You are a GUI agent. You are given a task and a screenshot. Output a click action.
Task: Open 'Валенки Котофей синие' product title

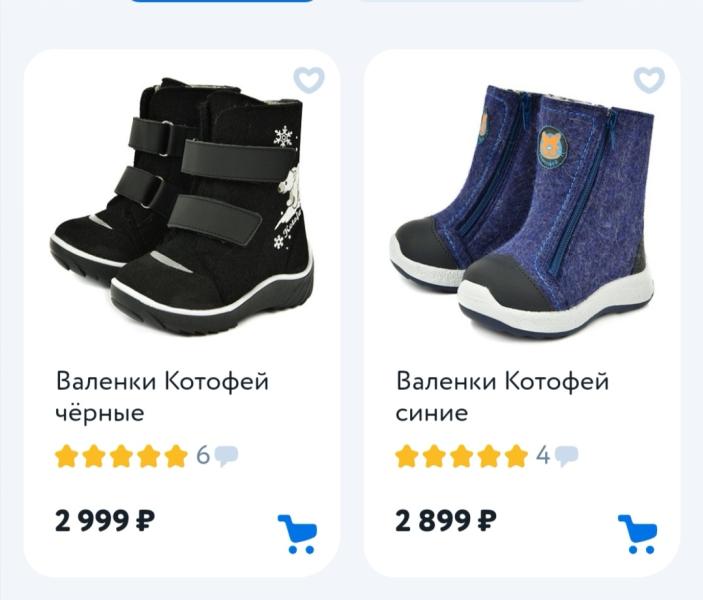click(x=502, y=397)
